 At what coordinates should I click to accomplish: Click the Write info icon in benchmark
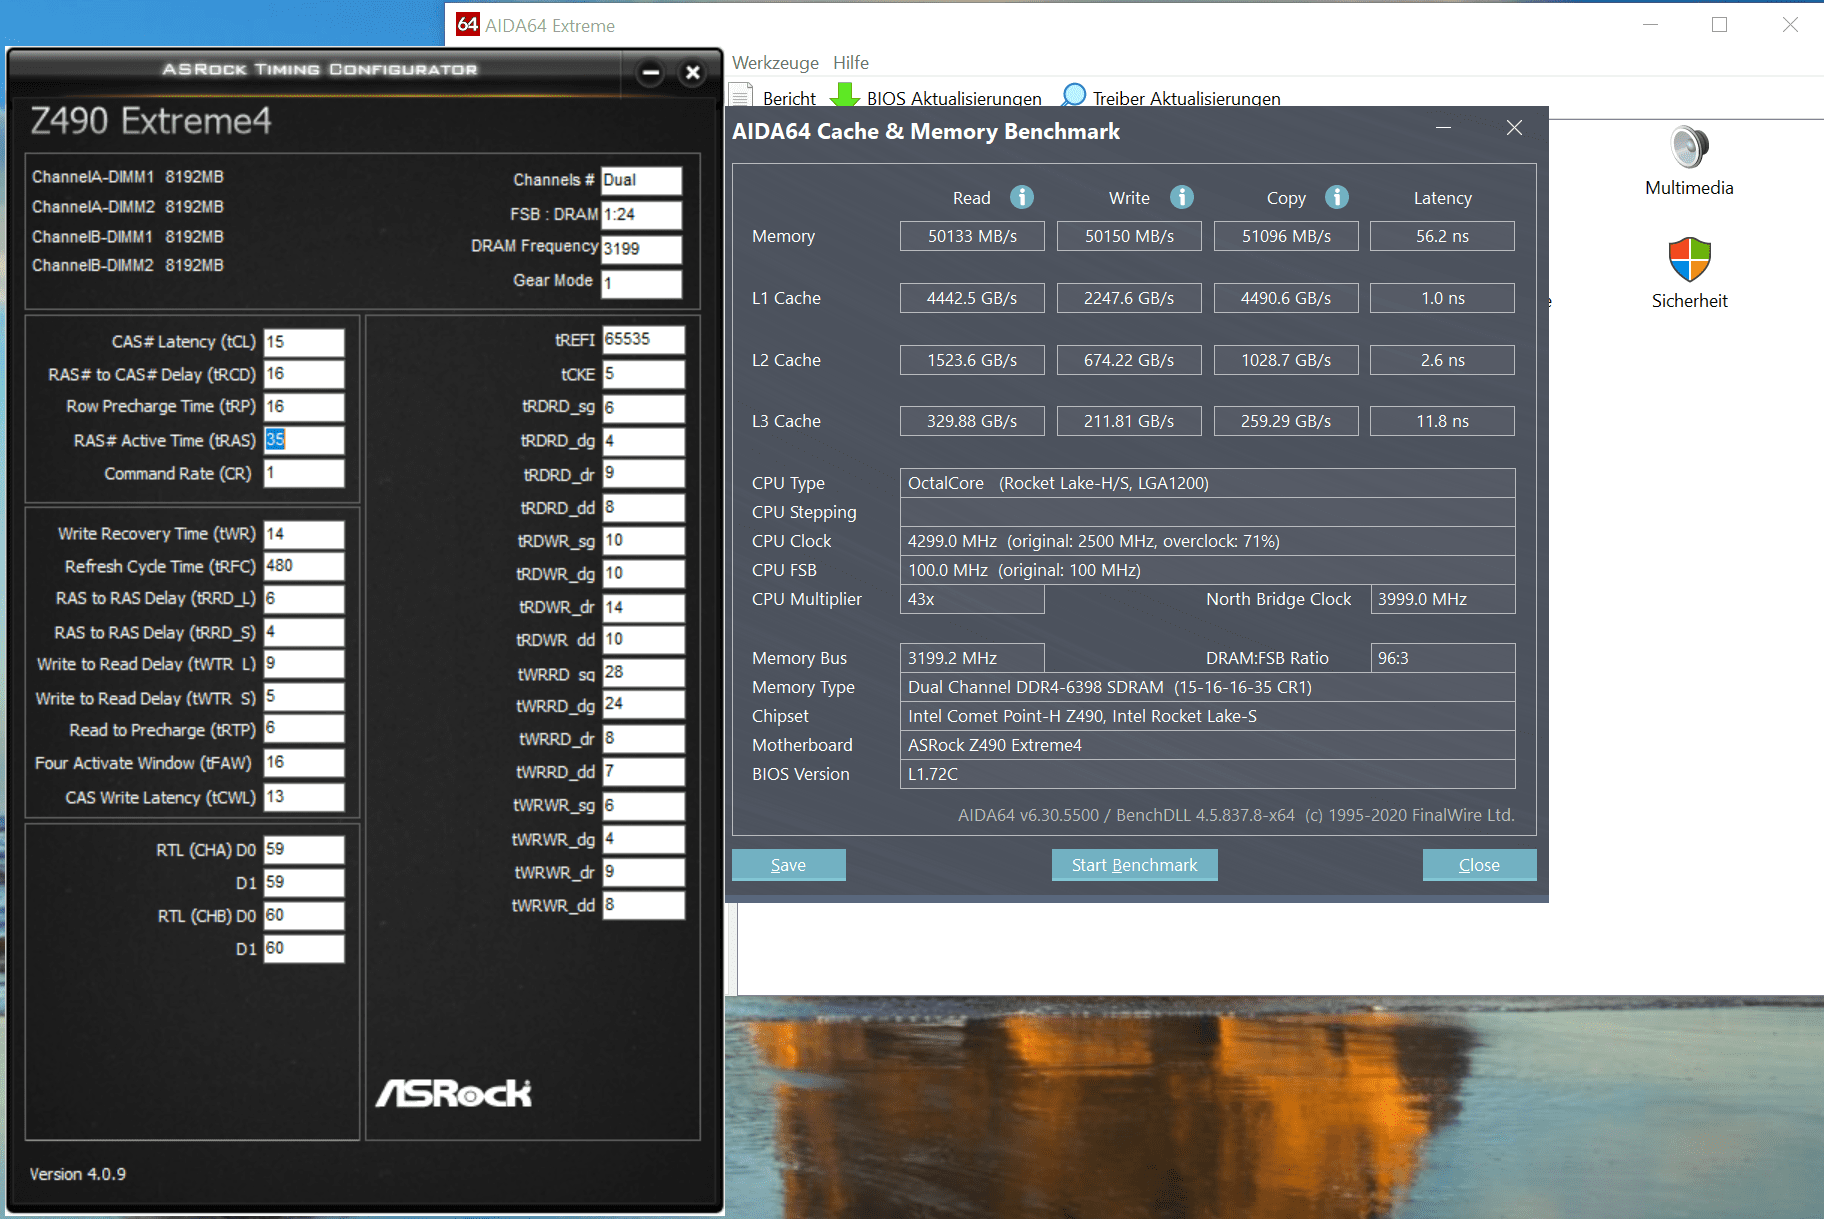pyautogui.click(x=1182, y=197)
